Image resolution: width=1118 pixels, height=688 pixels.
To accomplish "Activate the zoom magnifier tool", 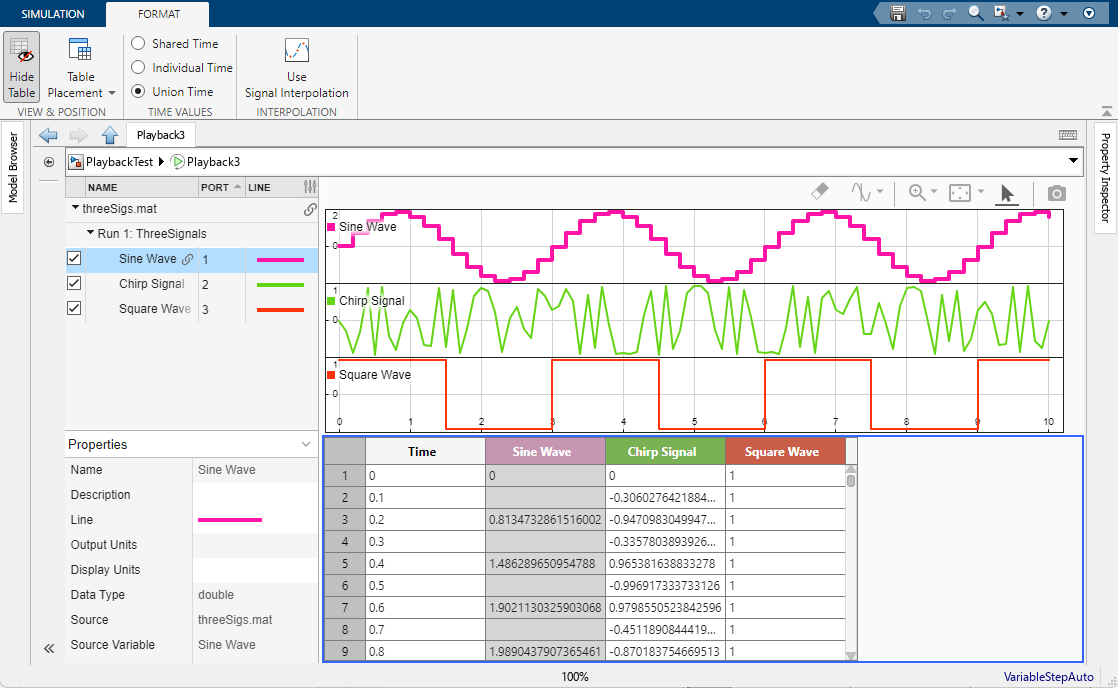I will 918,191.
